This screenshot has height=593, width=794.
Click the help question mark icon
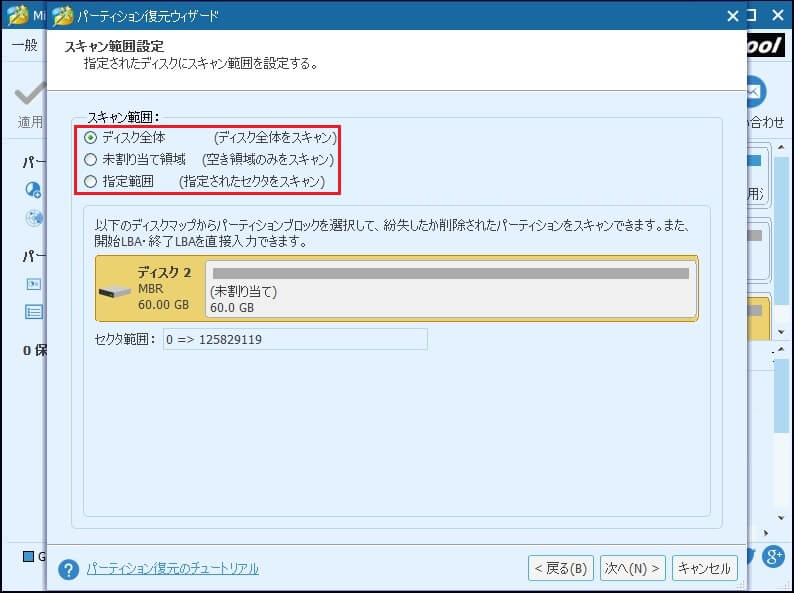[x=68, y=569]
